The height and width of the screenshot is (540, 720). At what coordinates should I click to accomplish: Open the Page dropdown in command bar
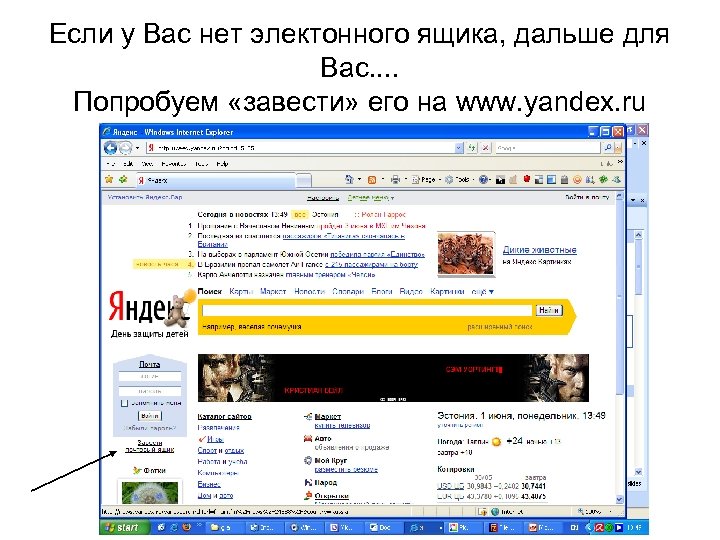[x=426, y=180]
